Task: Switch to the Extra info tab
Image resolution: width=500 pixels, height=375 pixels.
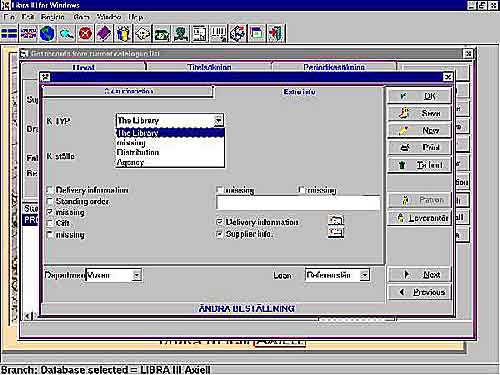Action: [x=299, y=92]
